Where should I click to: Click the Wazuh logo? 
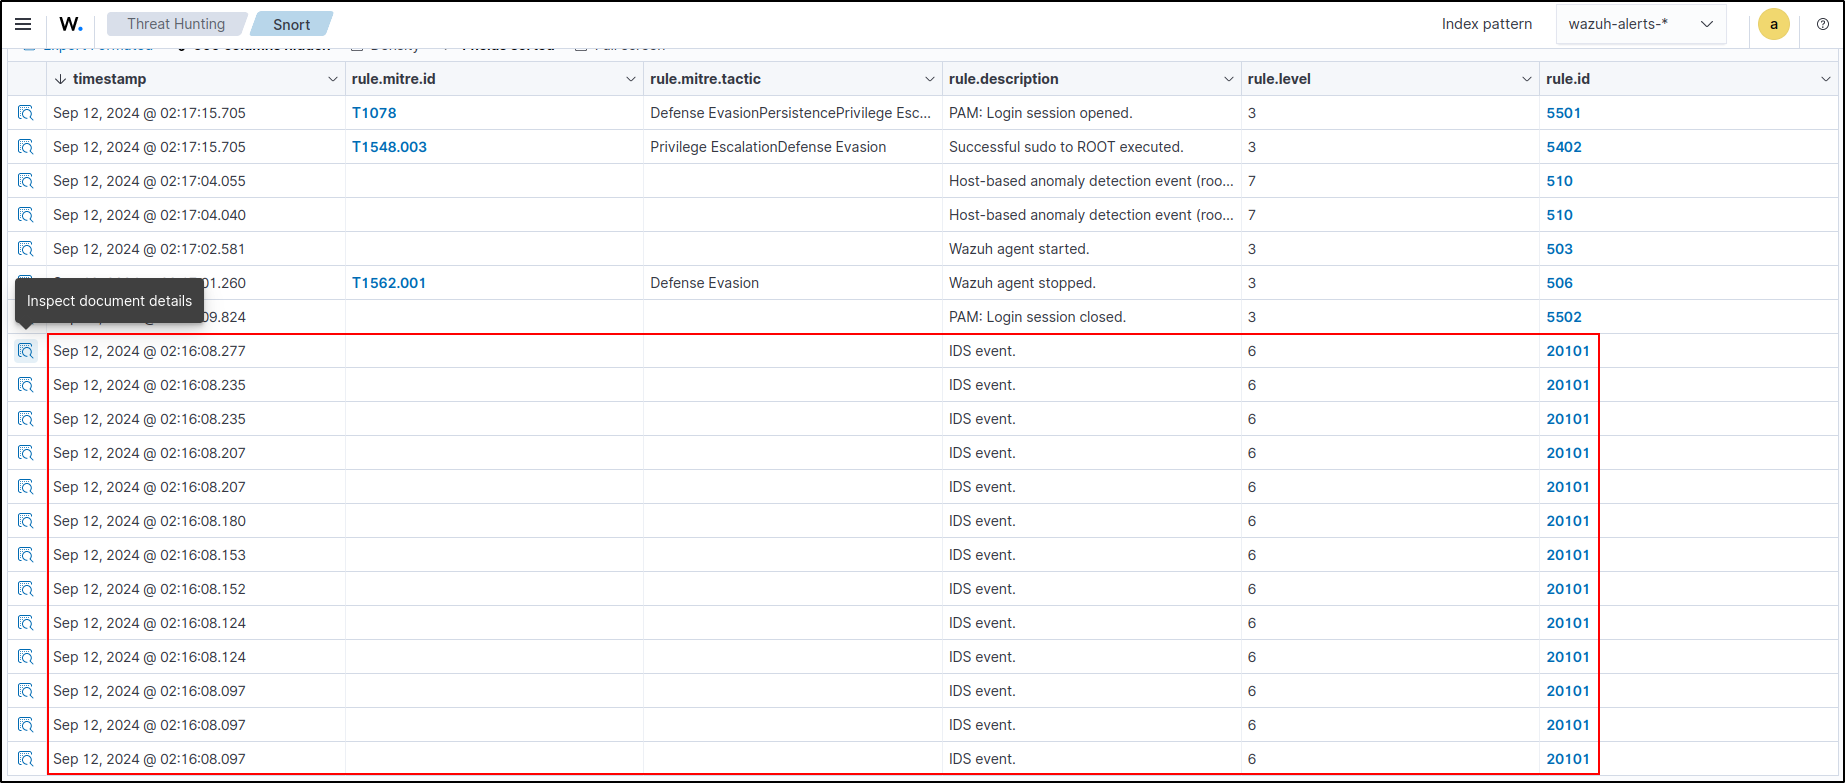tap(71, 24)
